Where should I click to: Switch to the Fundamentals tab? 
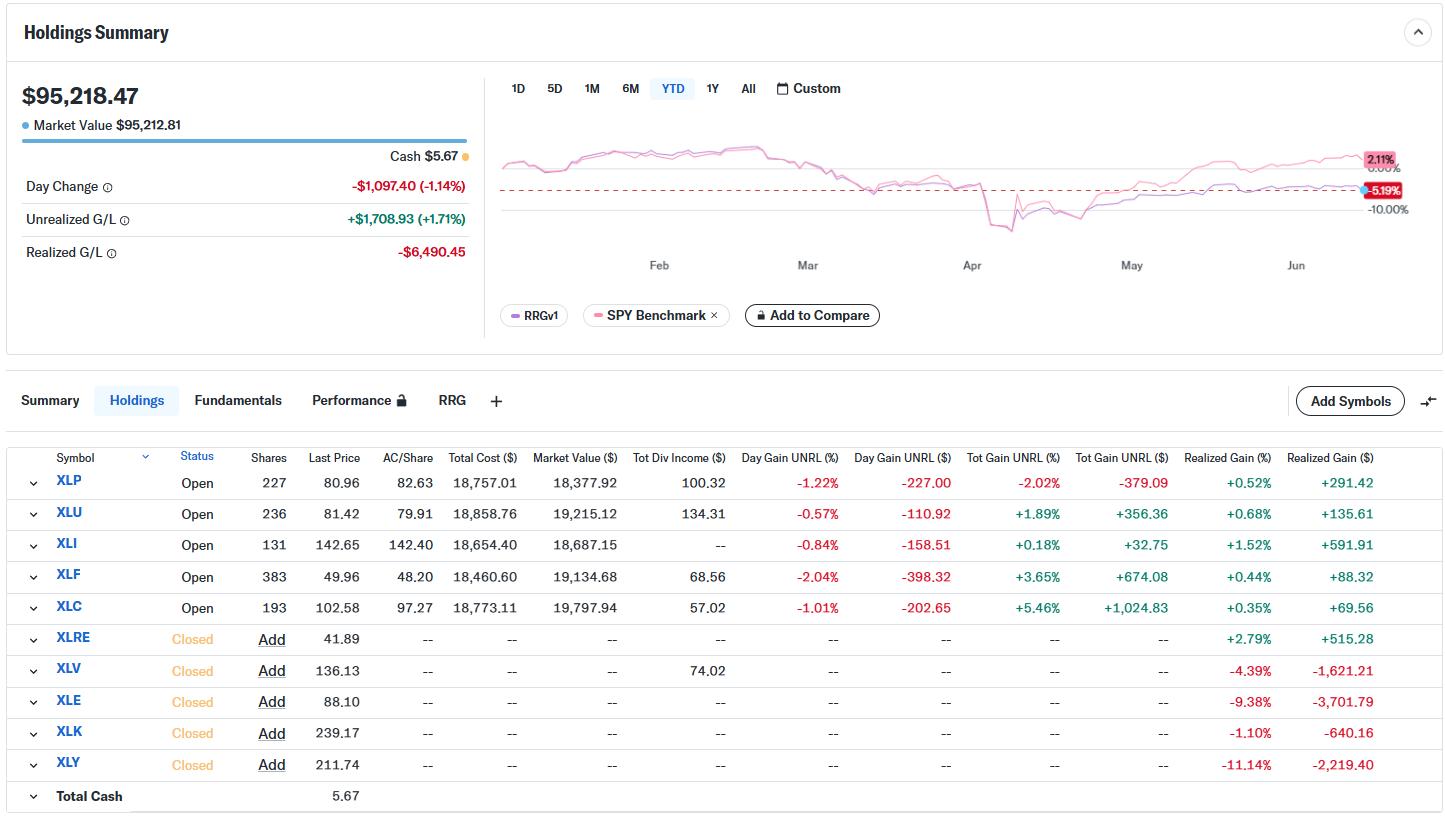pyautogui.click(x=238, y=400)
